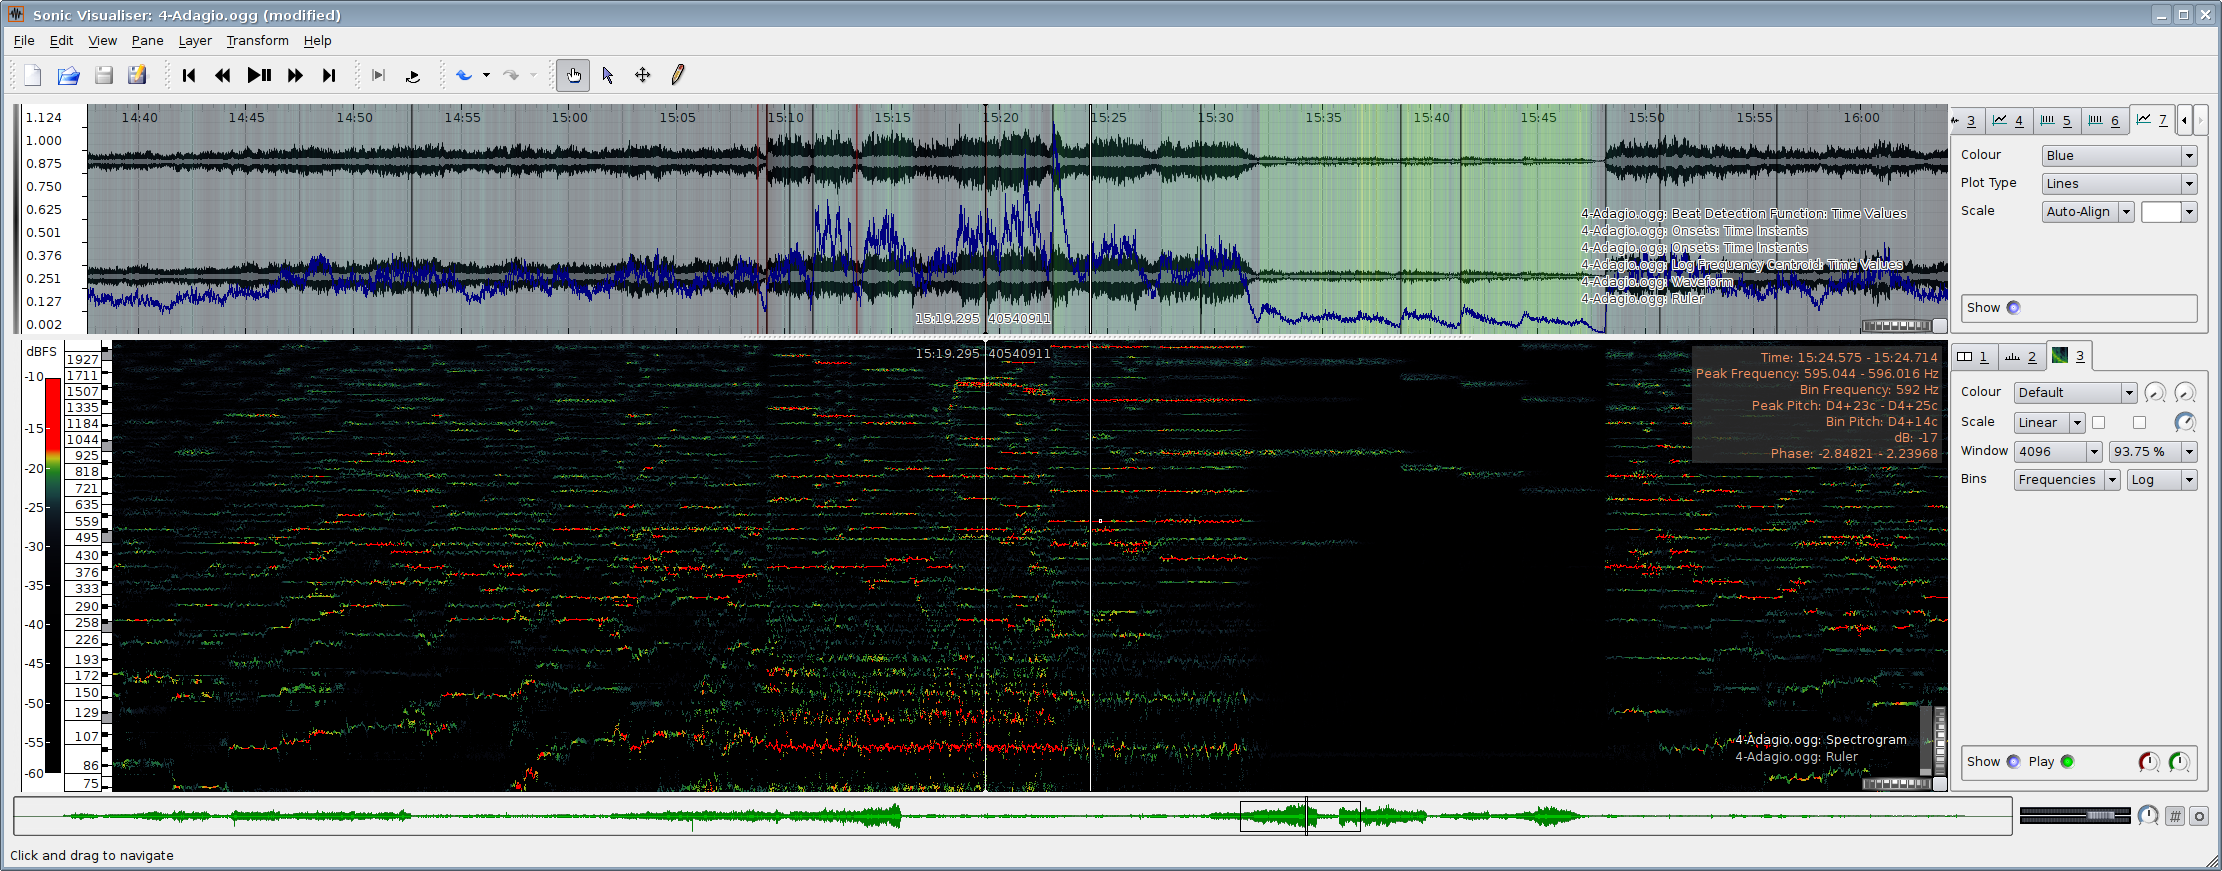Click the red playback level dial
The image size is (2222, 871).
pyautogui.click(x=2148, y=762)
